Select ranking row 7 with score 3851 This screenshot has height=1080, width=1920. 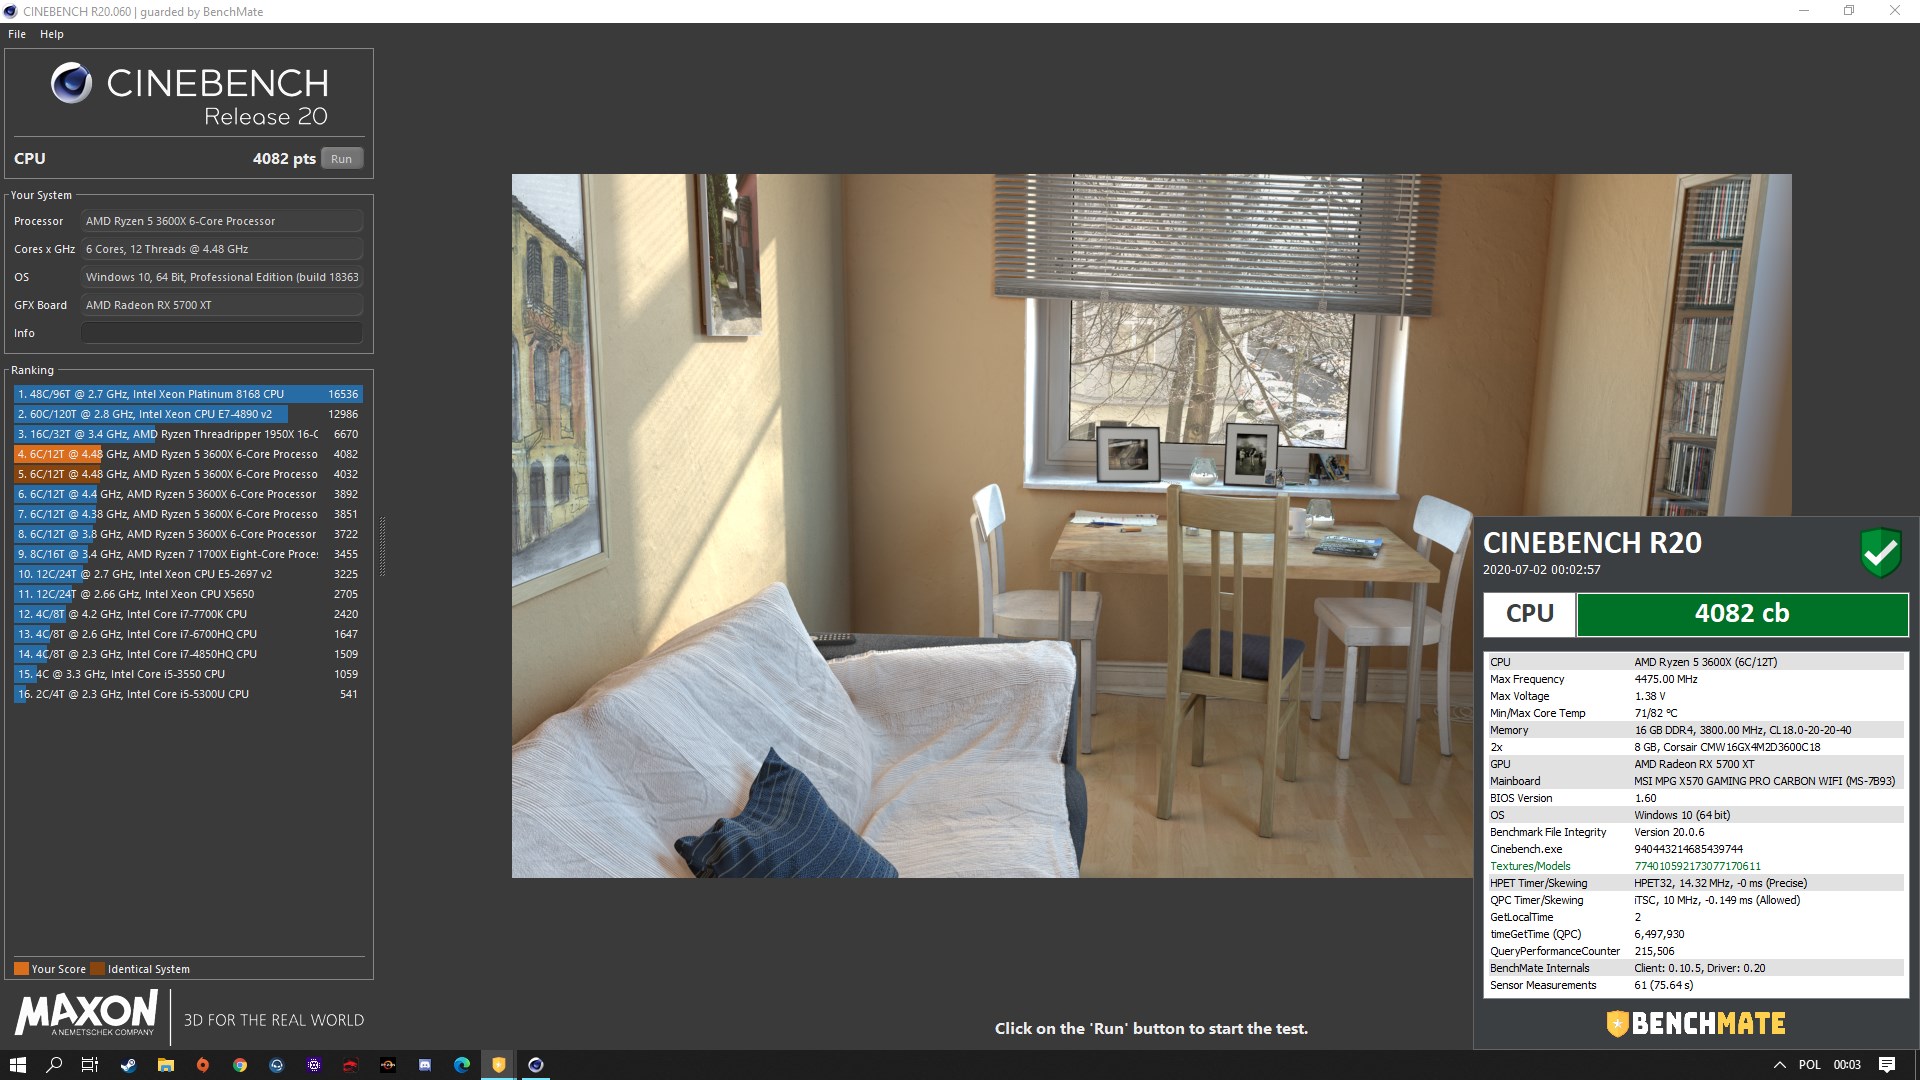point(188,514)
